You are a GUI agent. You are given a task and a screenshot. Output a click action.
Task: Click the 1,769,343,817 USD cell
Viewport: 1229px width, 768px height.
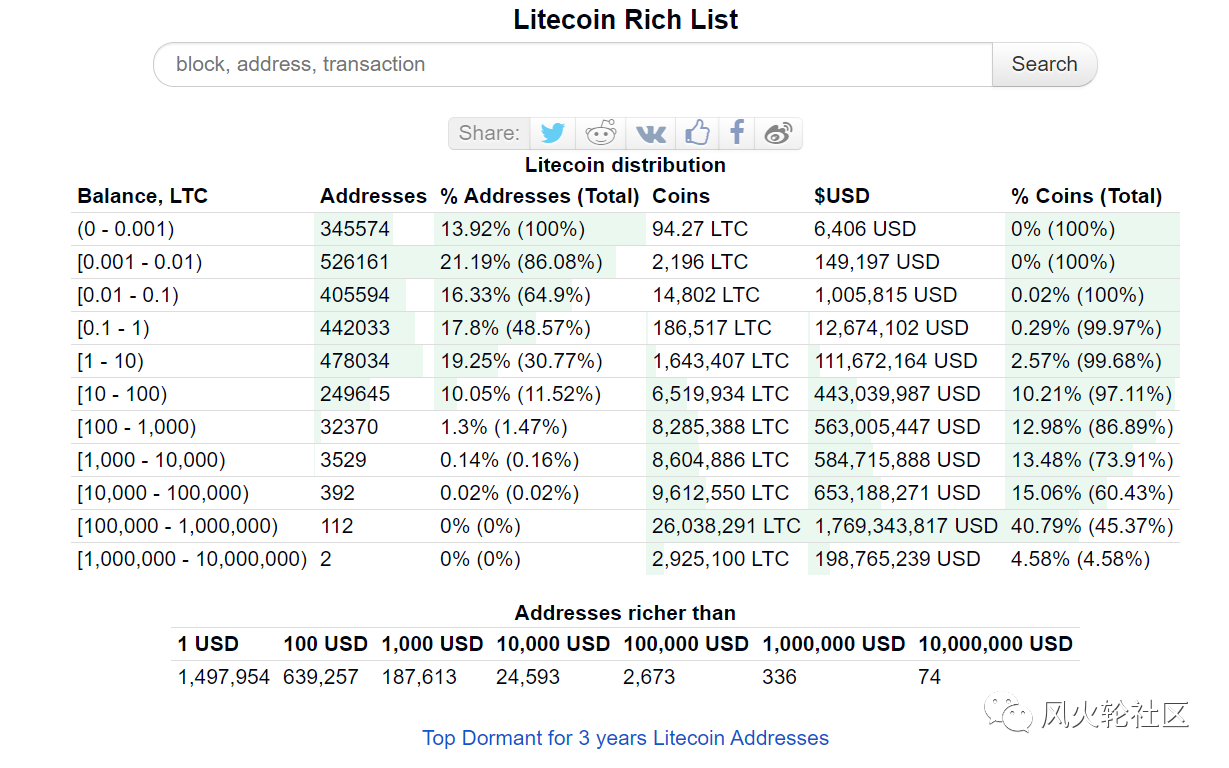pyautogui.click(x=906, y=526)
